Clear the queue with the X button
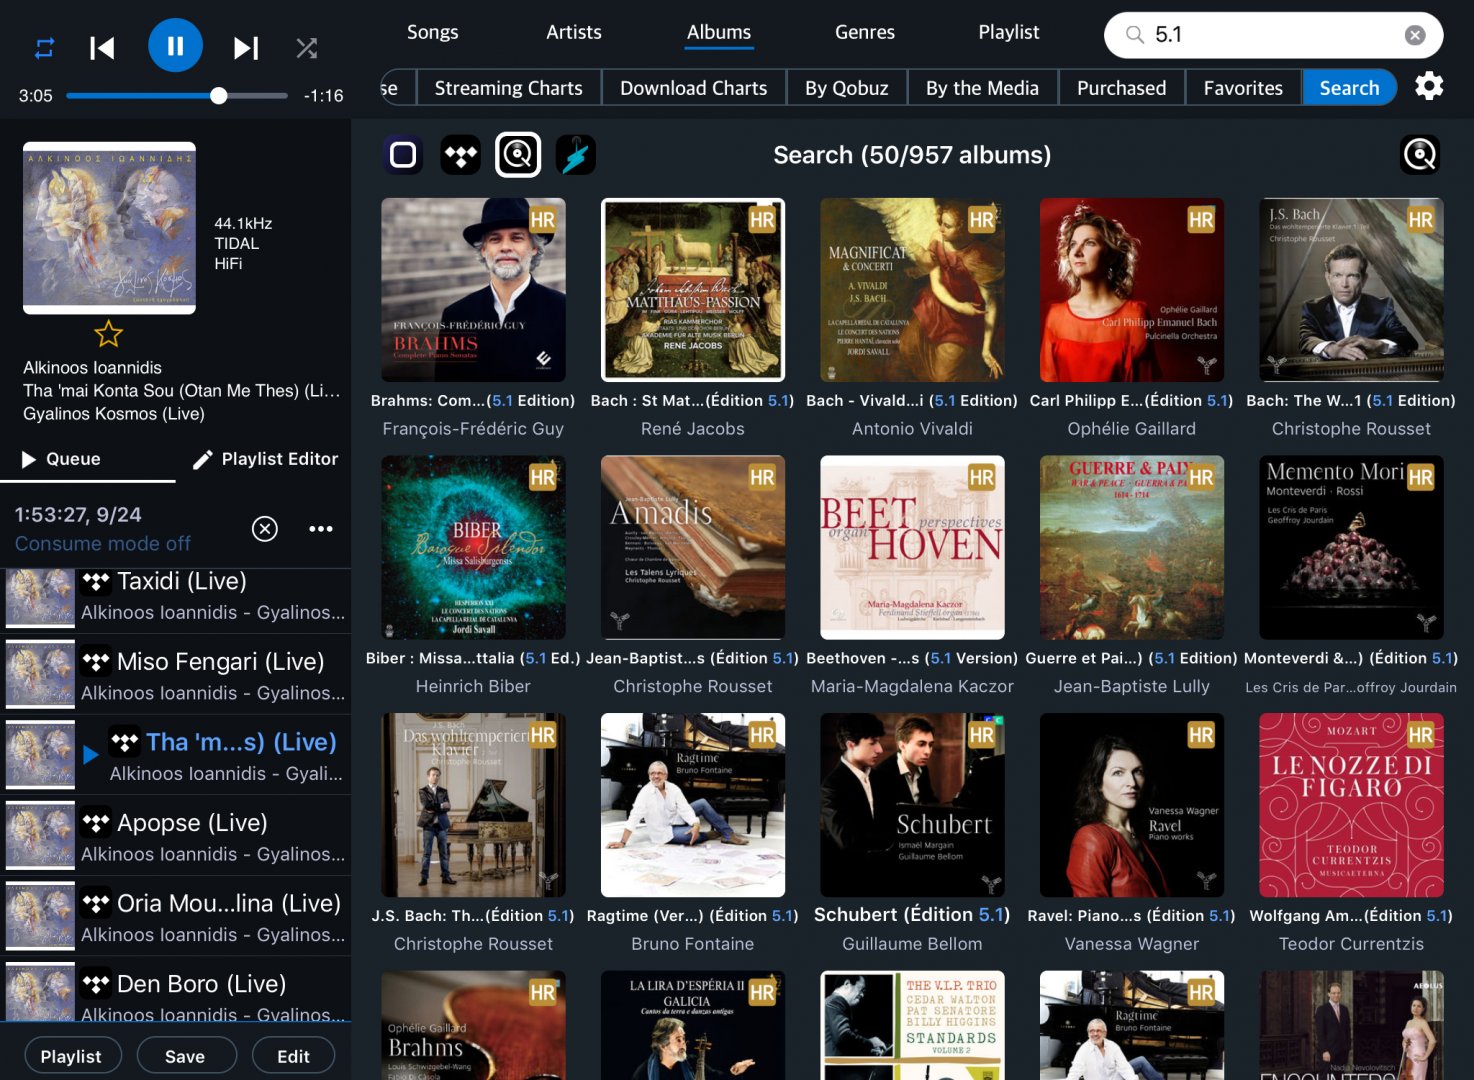This screenshot has width=1474, height=1080. coord(265,529)
